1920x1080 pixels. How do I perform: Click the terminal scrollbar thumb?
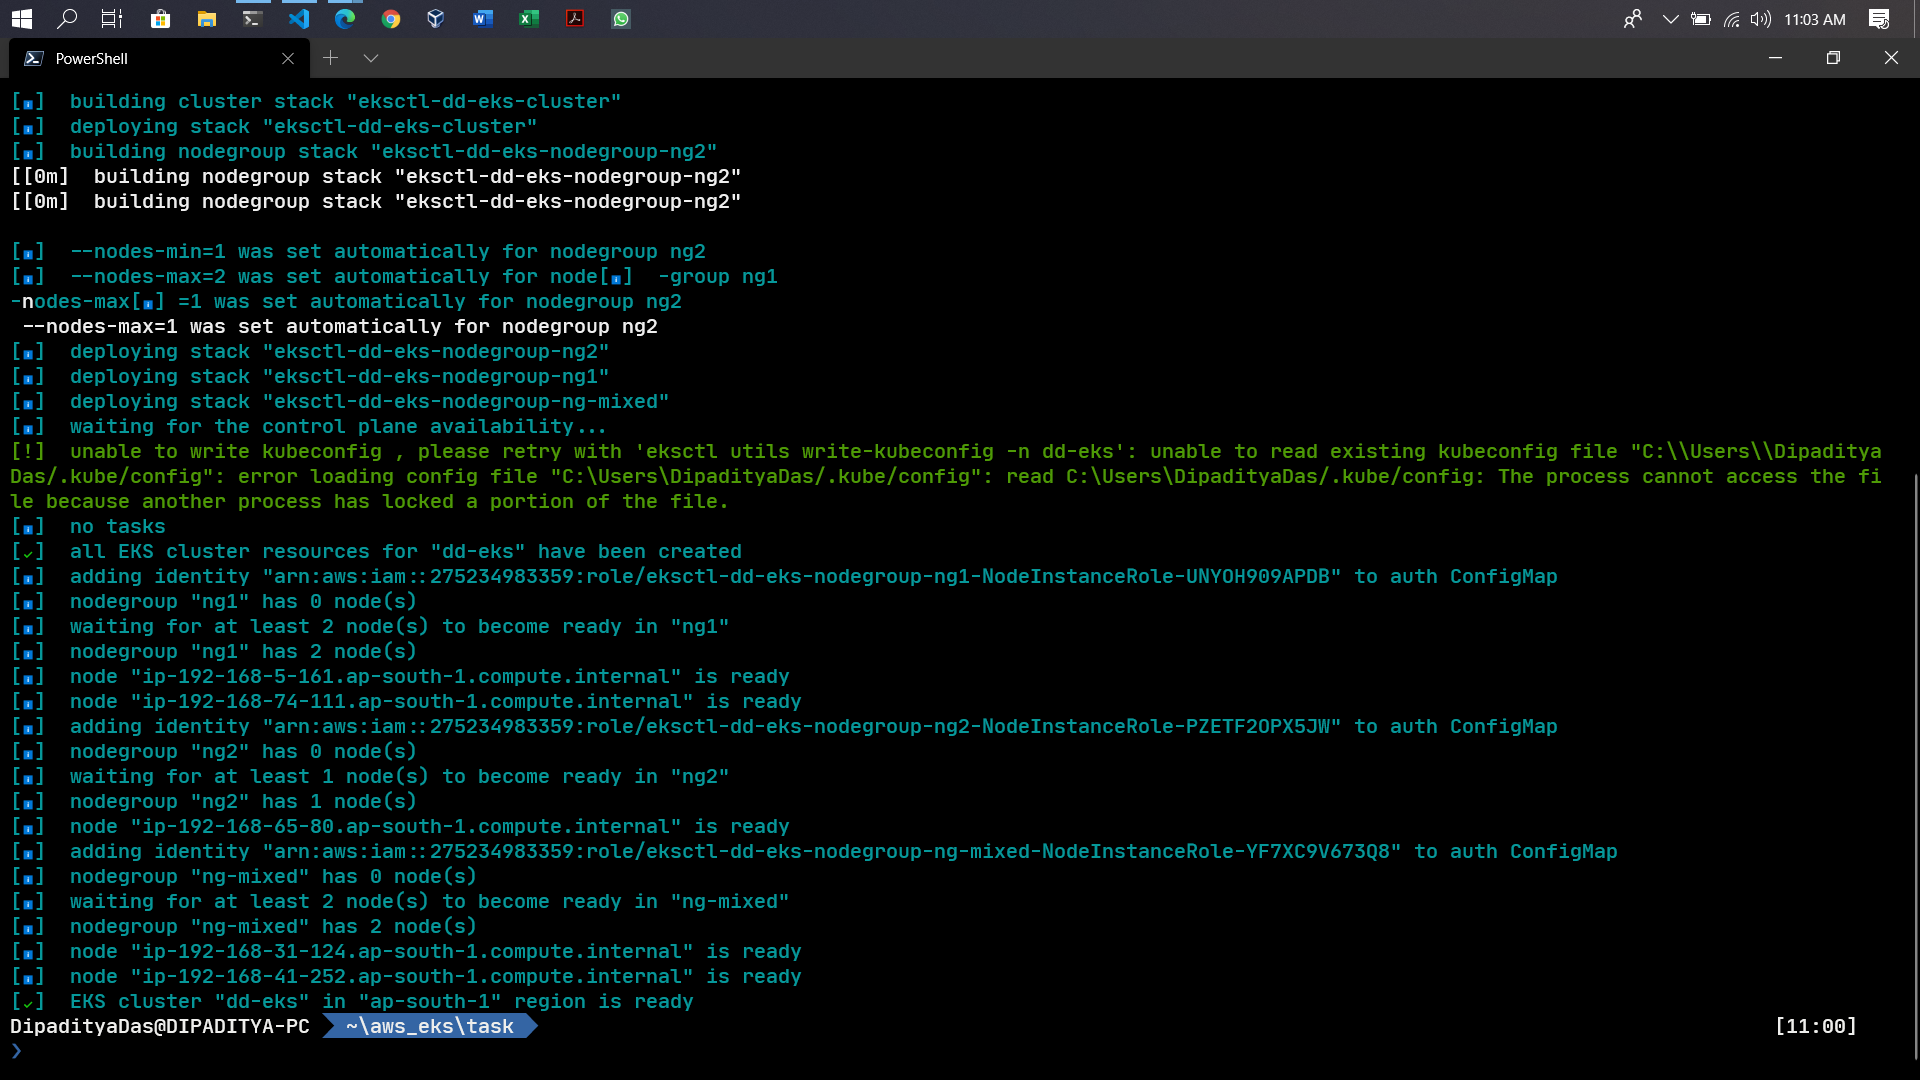[x=1915, y=765]
